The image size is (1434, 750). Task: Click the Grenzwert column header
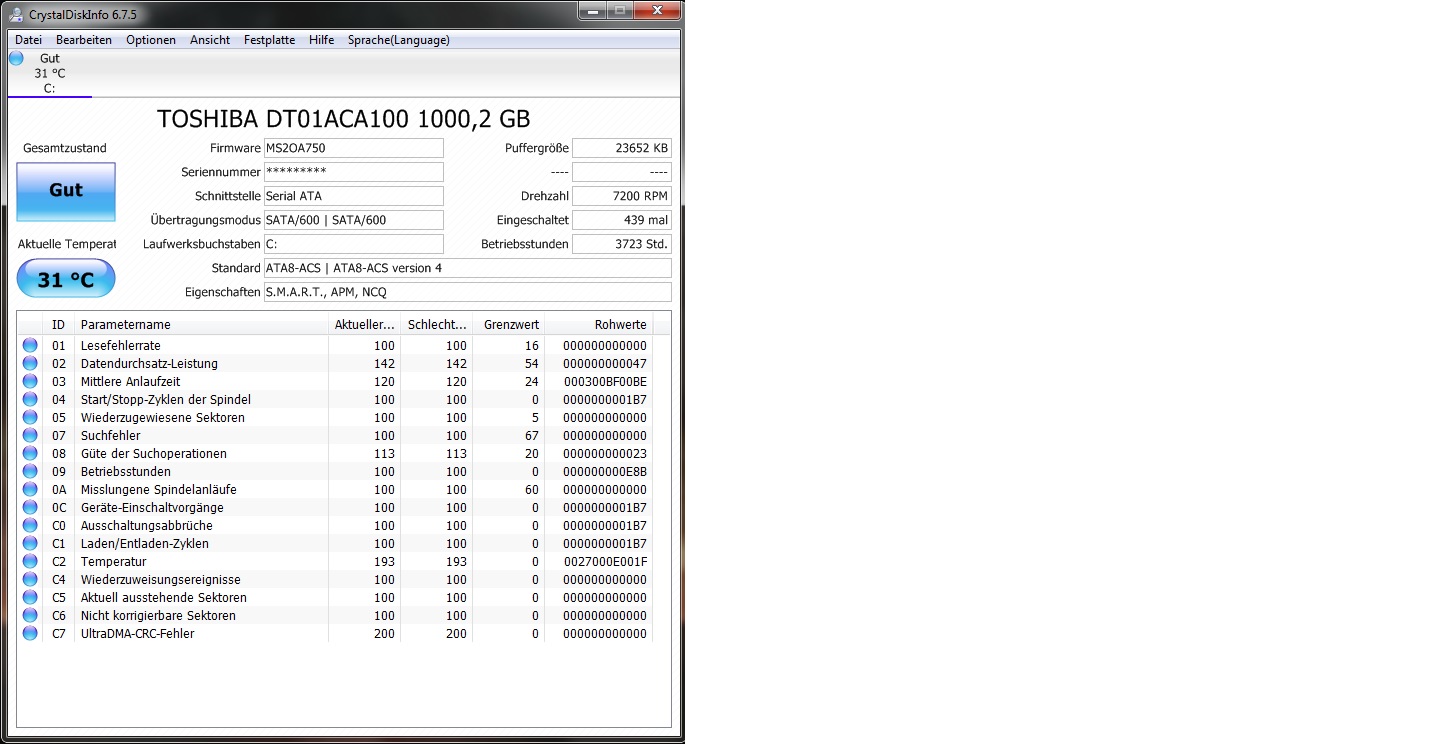point(508,324)
